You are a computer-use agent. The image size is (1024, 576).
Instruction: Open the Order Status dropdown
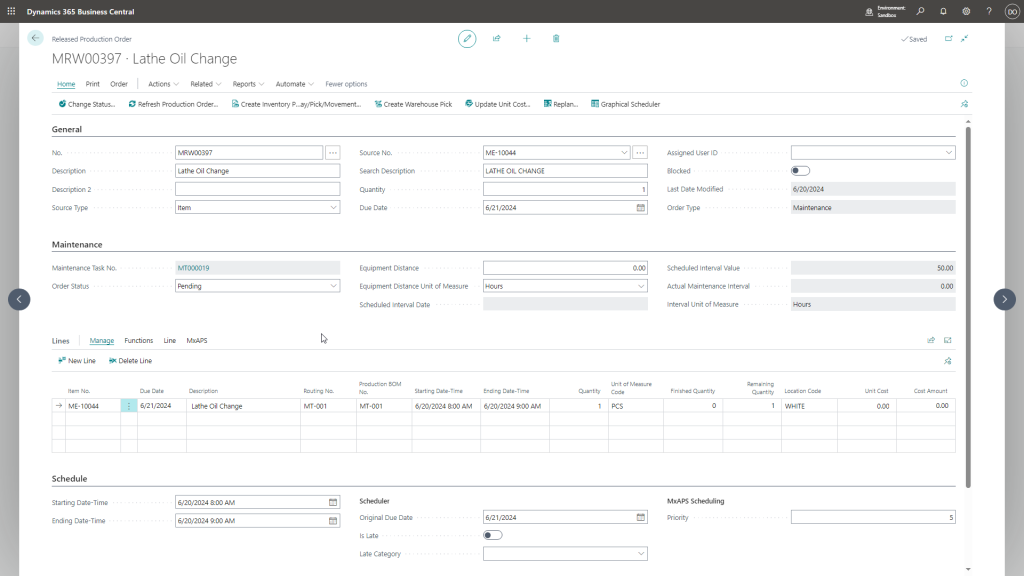tap(333, 286)
